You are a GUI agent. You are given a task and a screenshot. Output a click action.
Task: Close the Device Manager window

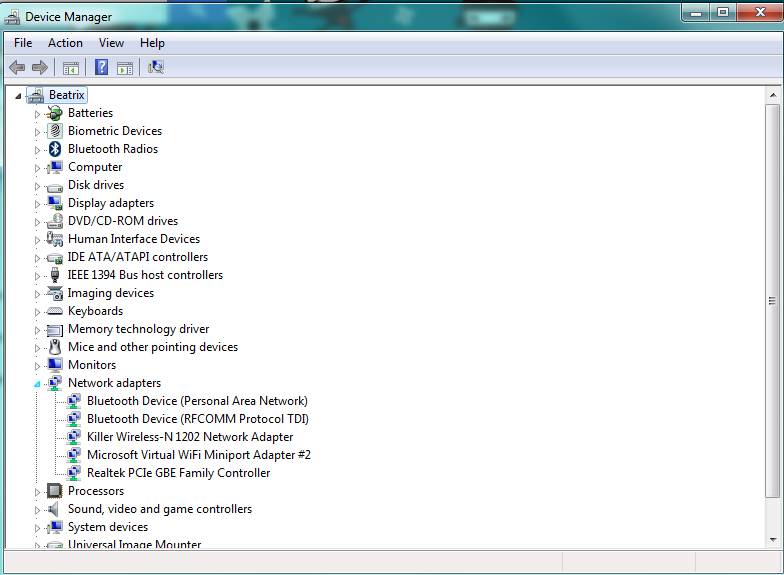[760, 12]
